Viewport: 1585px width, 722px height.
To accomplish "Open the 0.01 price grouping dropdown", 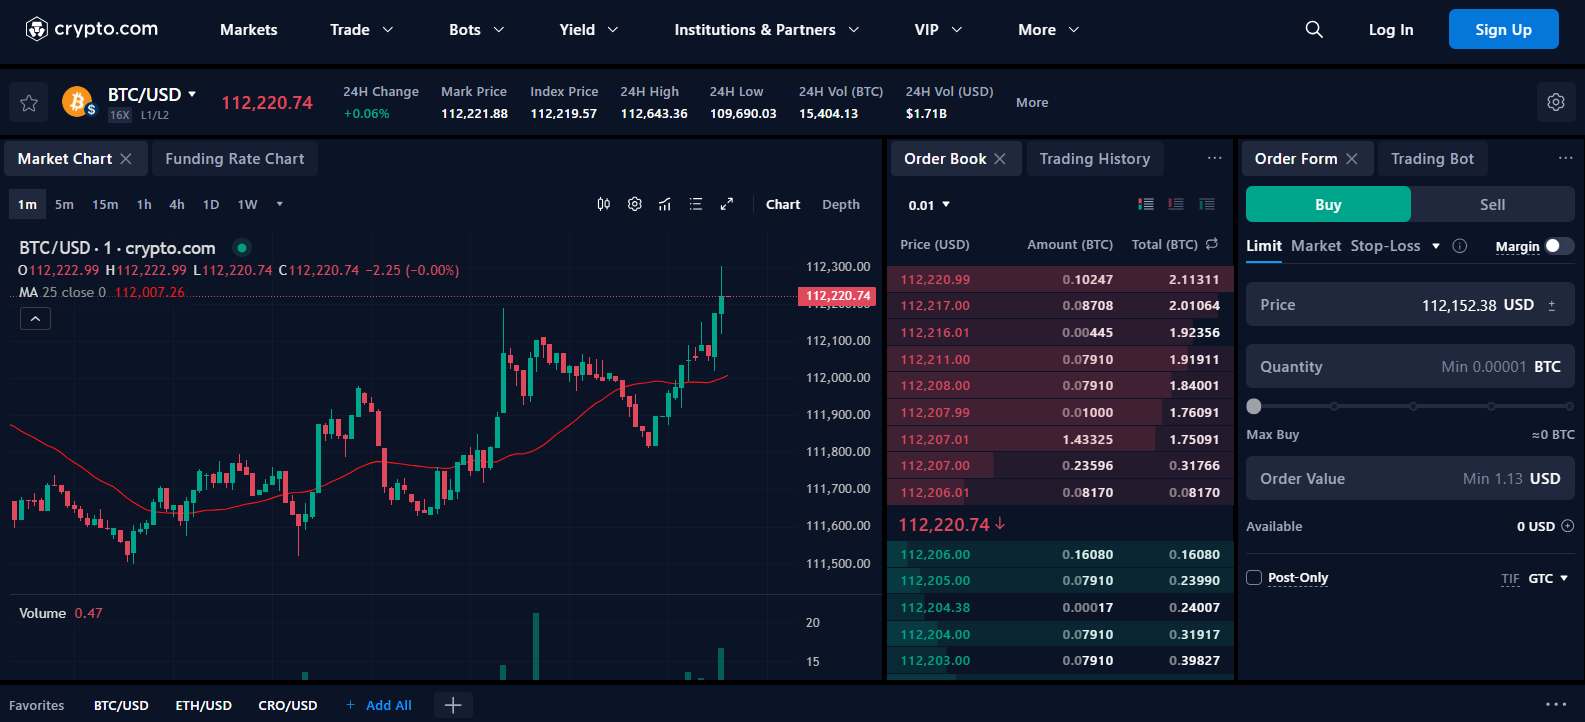I will 929,205.
